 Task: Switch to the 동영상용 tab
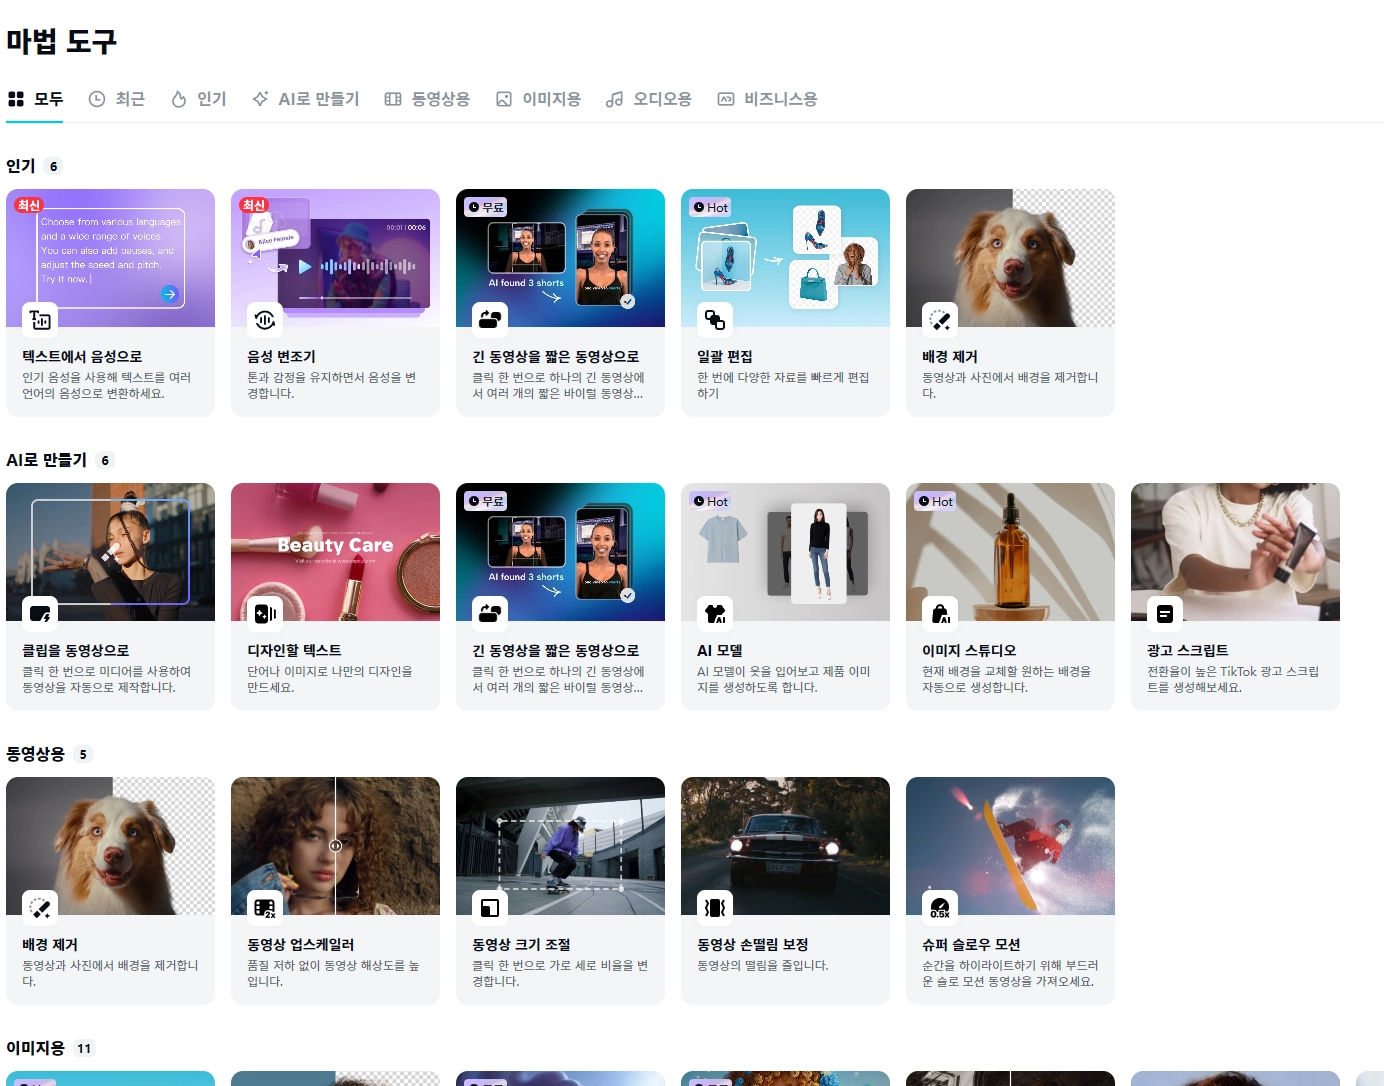tap(427, 99)
